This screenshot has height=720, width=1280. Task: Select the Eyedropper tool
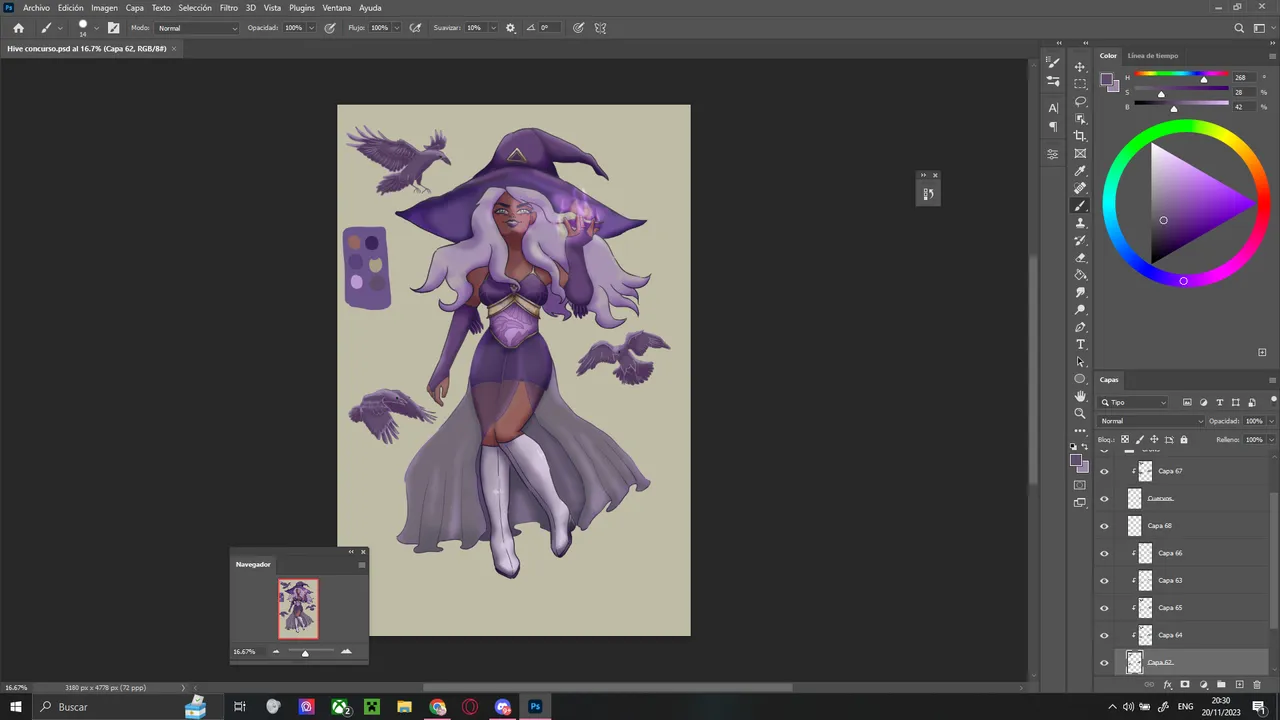1080,171
